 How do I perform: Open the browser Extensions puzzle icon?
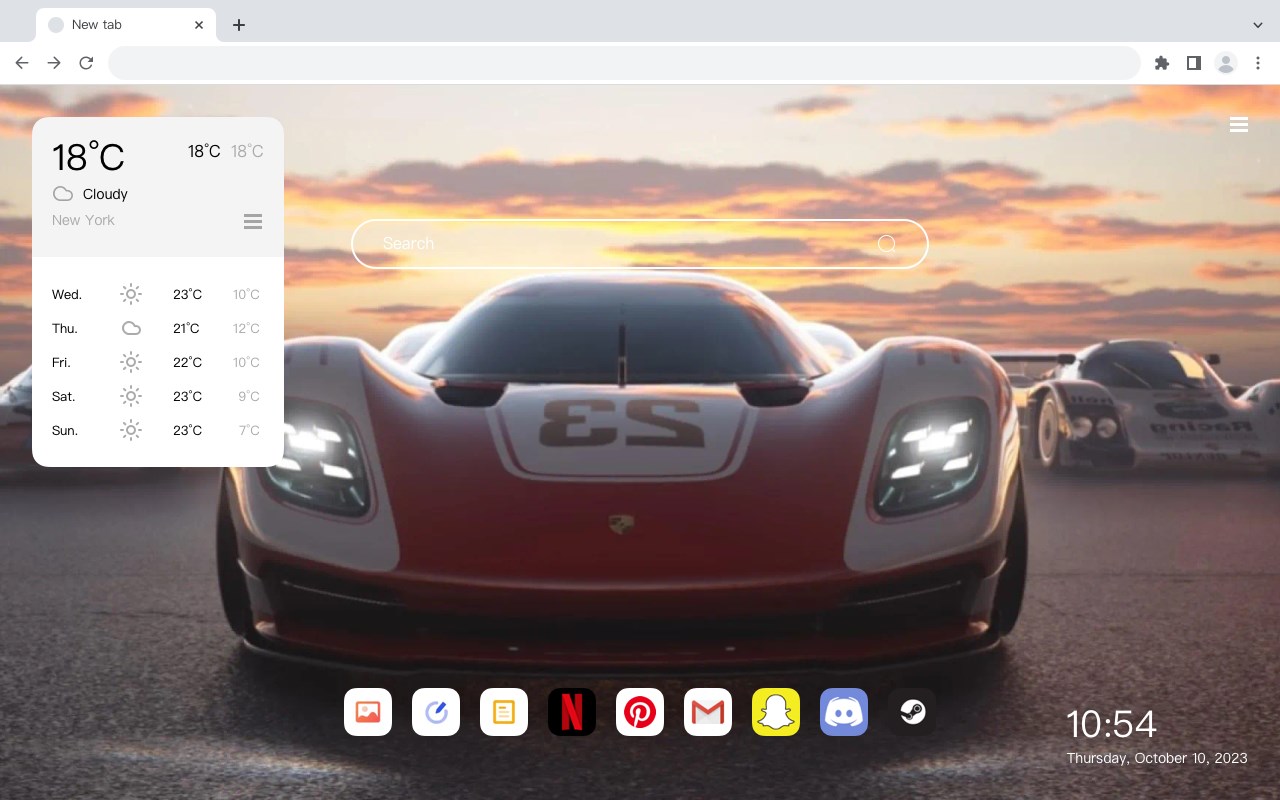tap(1162, 63)
